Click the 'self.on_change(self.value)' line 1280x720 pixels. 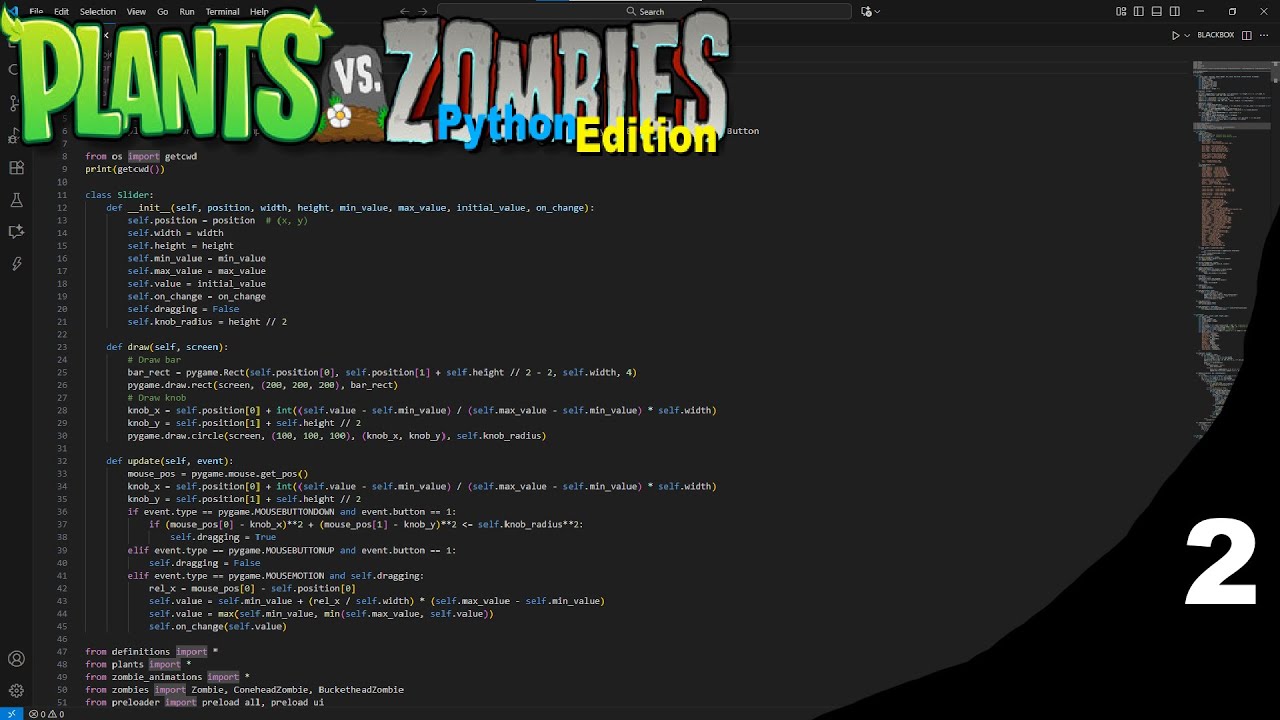218,627
